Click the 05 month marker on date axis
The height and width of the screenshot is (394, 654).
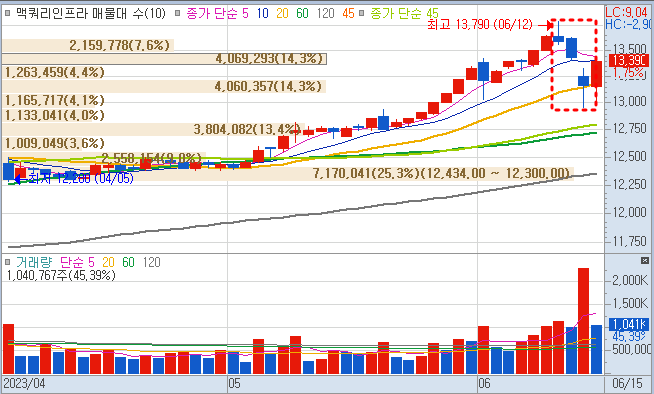(x=234, y=383)
